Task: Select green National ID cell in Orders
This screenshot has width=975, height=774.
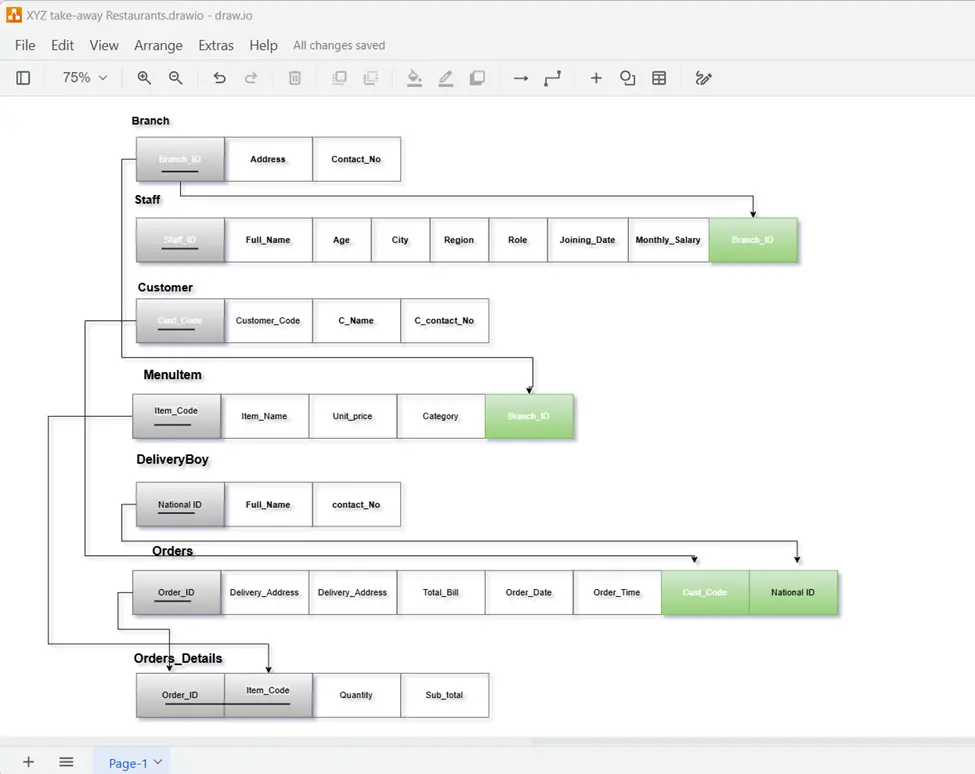Action: pos(793,592)
